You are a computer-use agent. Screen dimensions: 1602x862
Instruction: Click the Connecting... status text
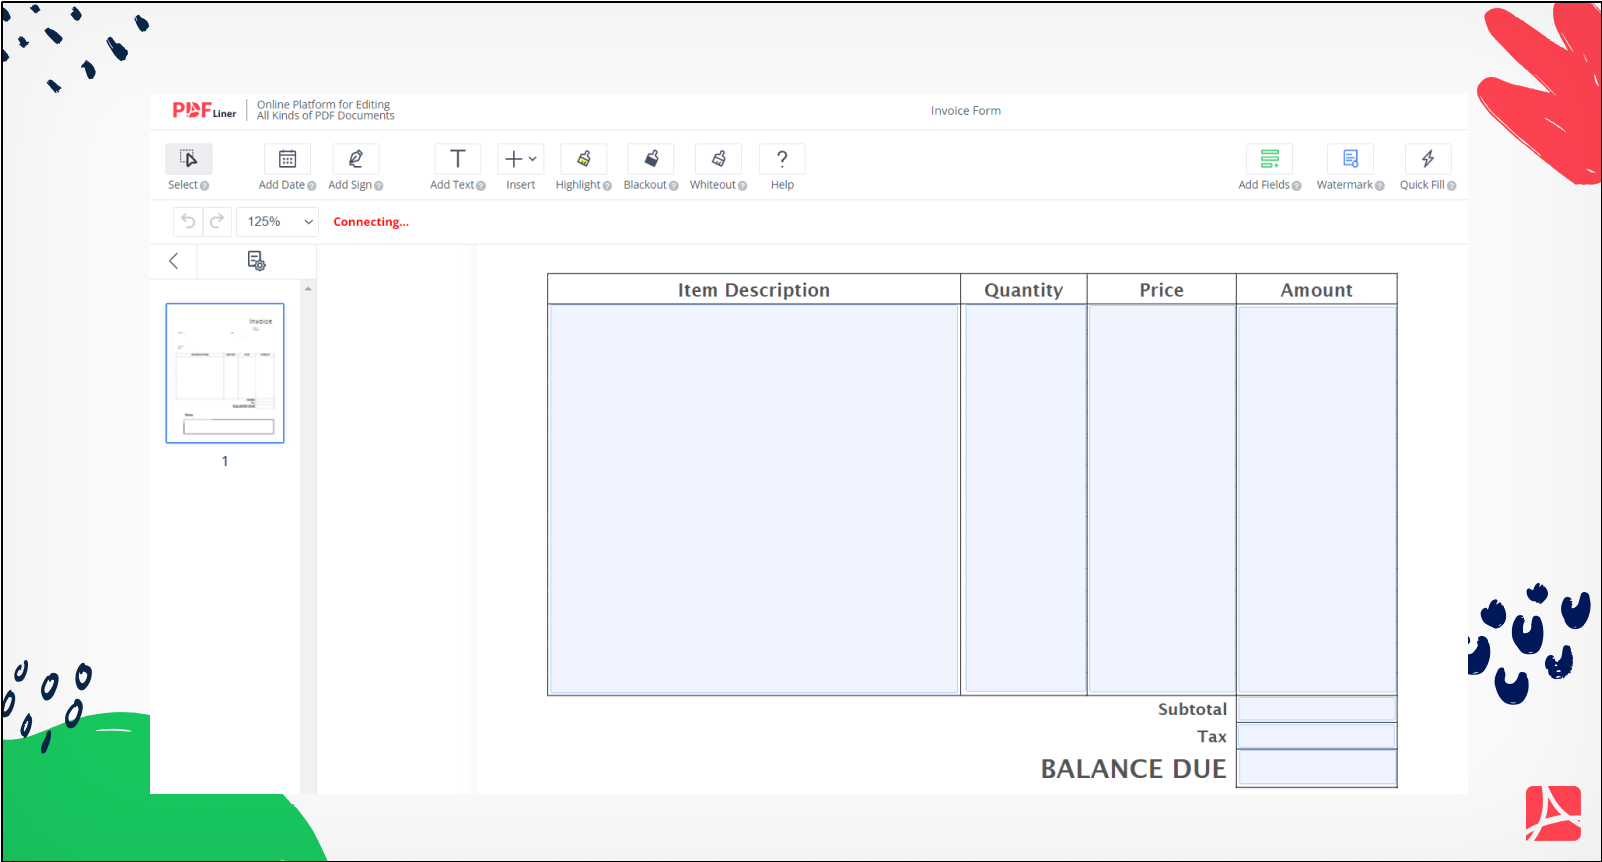(x=371, y=222)
